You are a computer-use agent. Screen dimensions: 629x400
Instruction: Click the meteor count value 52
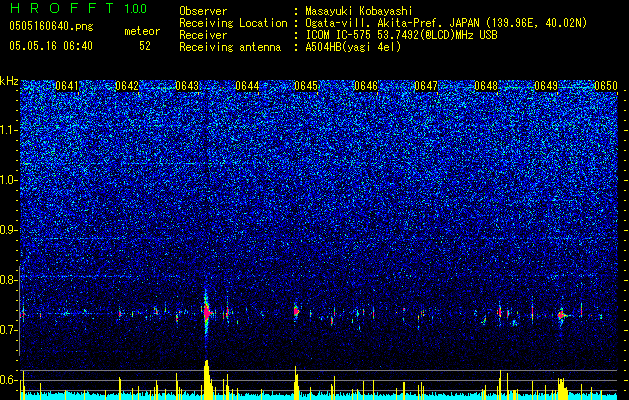(x=145, y=46)
